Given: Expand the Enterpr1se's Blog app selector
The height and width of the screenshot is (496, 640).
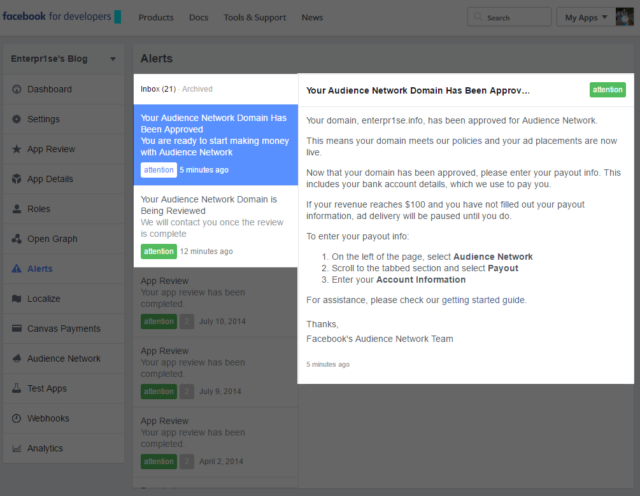Looking at the screenshot, I should click(64, 59).
